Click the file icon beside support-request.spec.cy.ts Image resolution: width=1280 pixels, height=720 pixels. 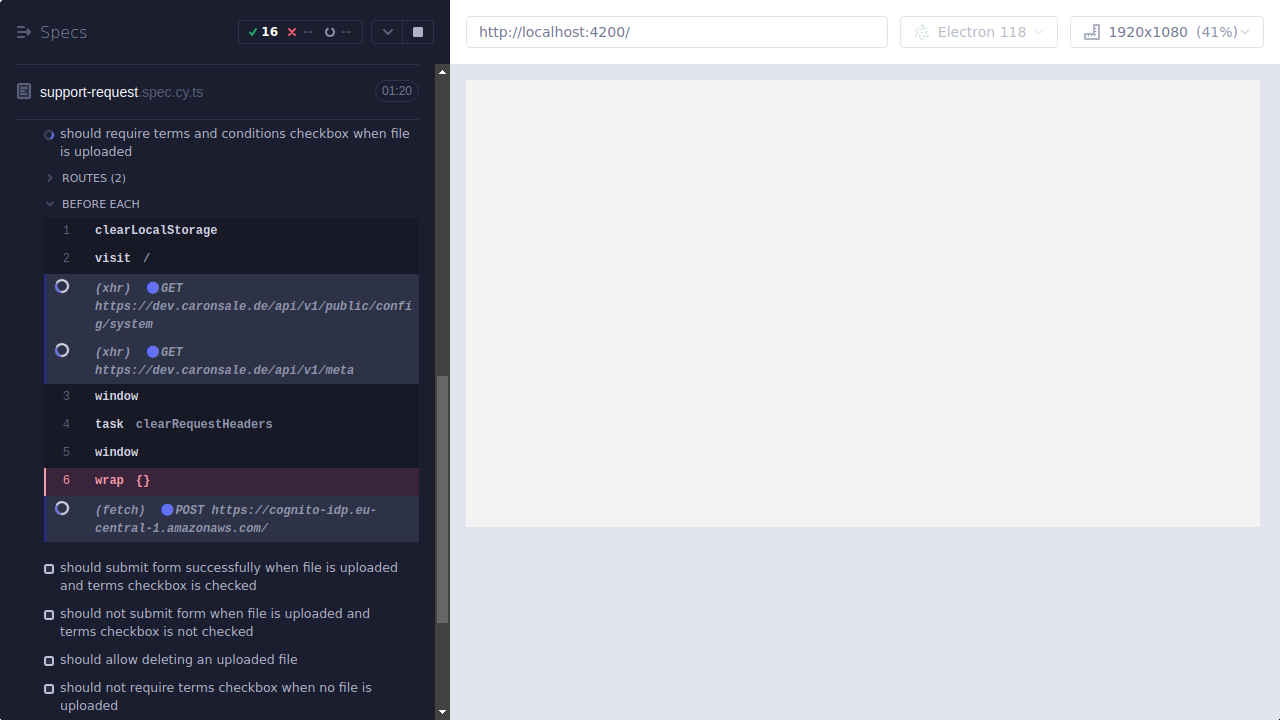click(x=23, y=91)
